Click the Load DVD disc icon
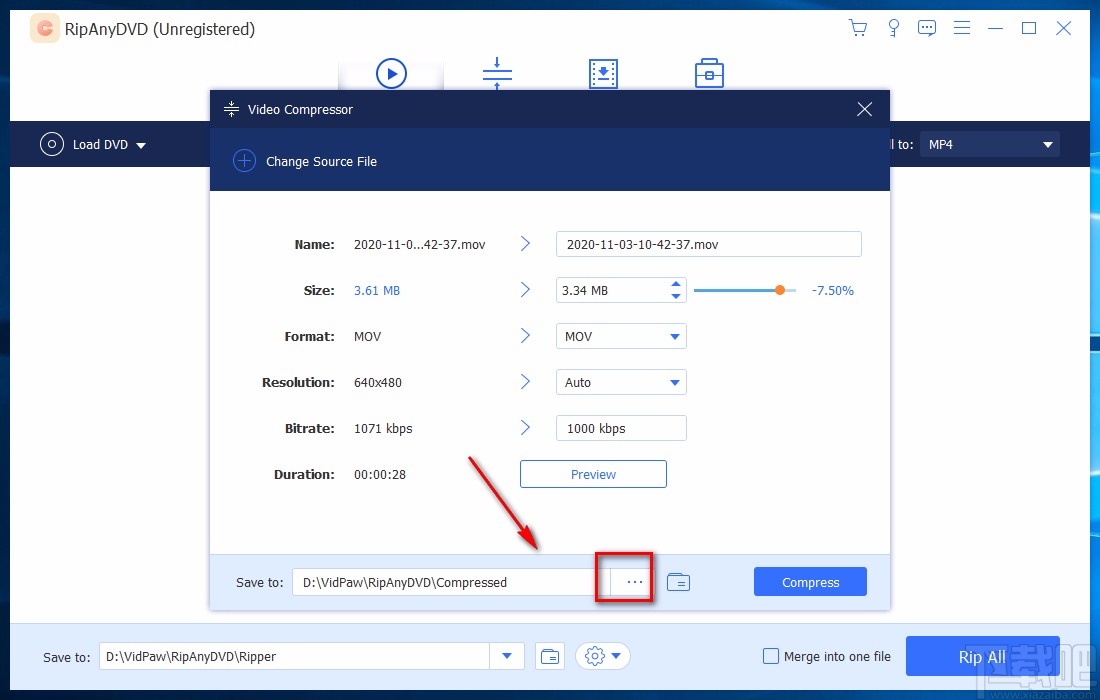The image size is (1100, 700). [52, 144]
